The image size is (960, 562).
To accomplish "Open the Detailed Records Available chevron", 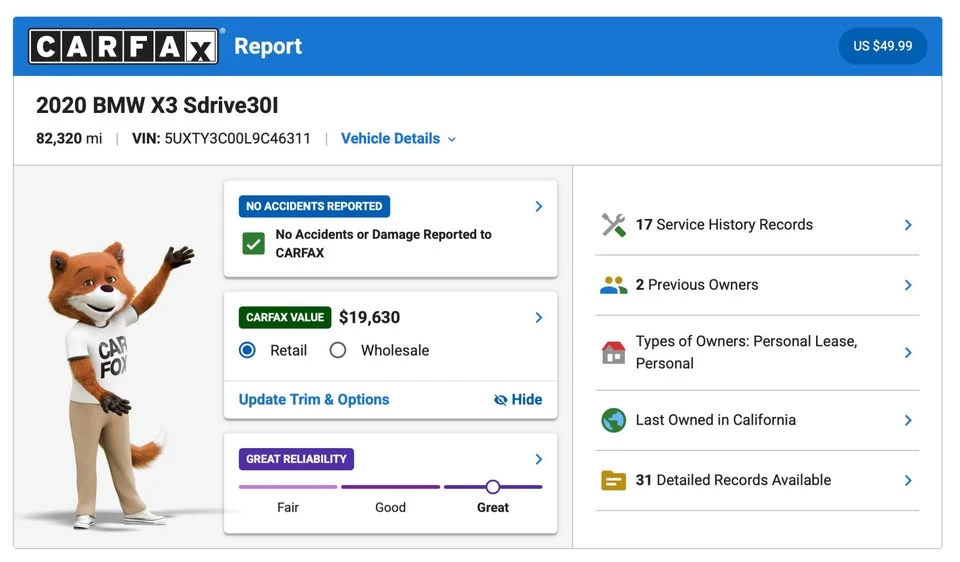I will click(908, 481).
